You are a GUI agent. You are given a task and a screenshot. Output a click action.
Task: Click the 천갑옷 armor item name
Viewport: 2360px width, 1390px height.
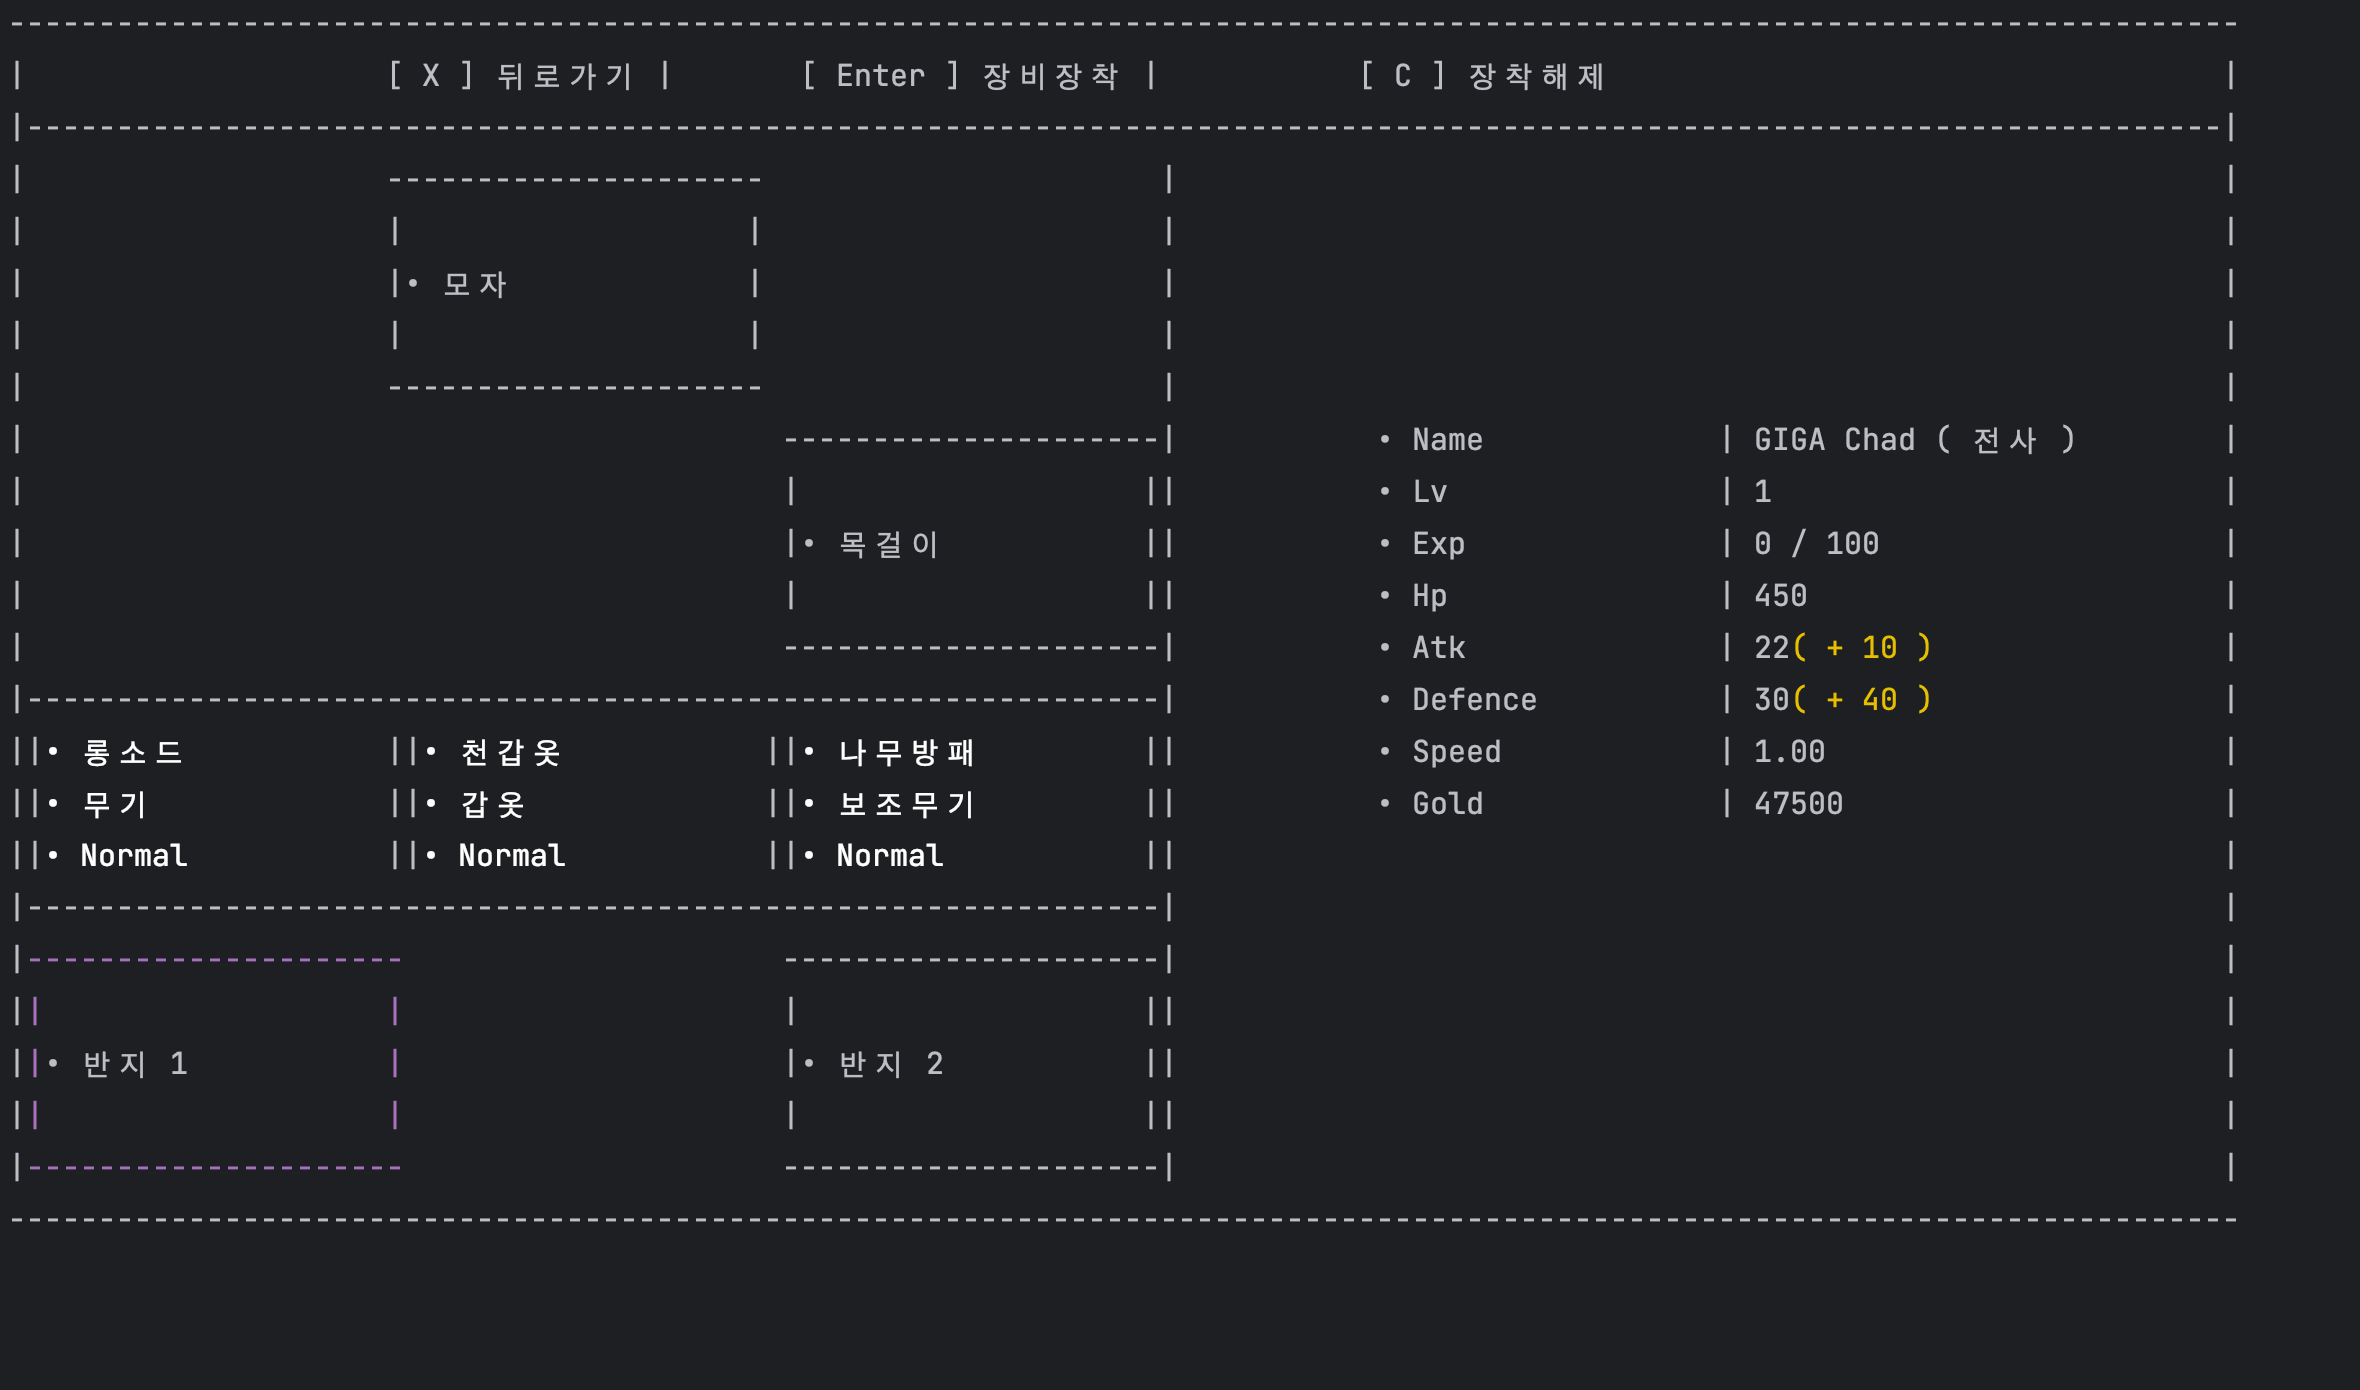click(x=510, y=752)
